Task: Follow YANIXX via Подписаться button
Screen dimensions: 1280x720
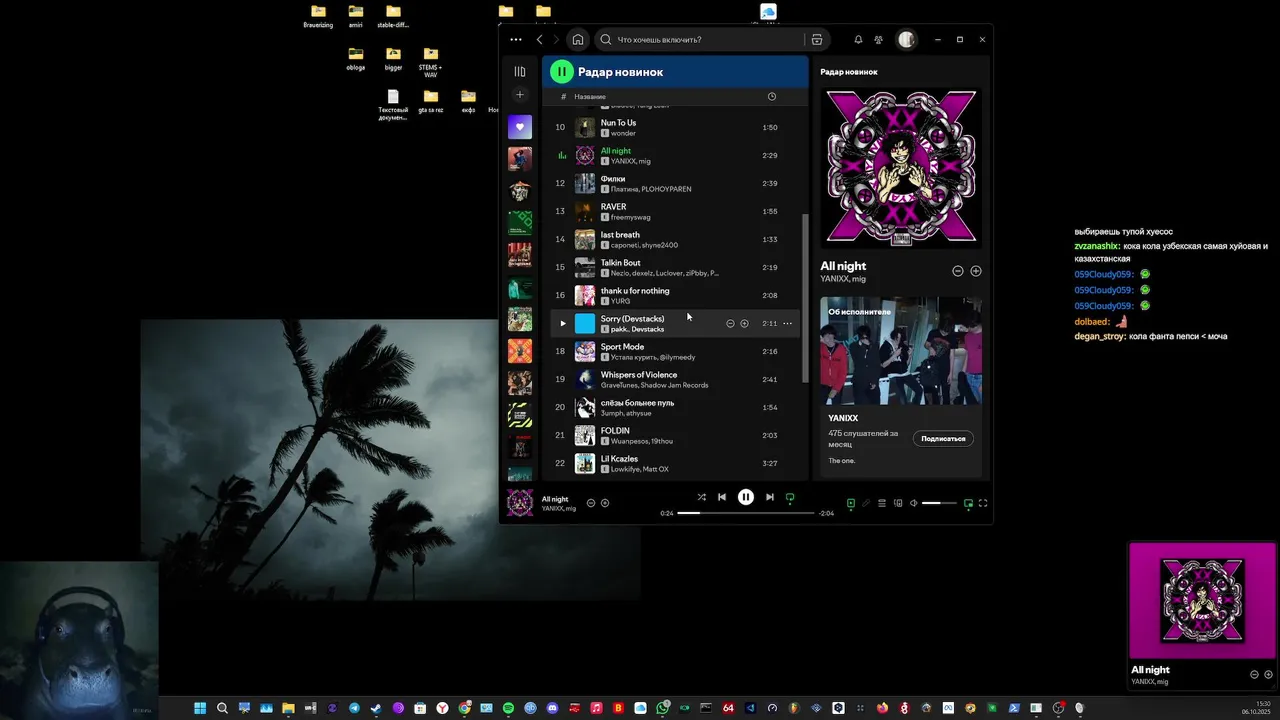Action: 943,438
